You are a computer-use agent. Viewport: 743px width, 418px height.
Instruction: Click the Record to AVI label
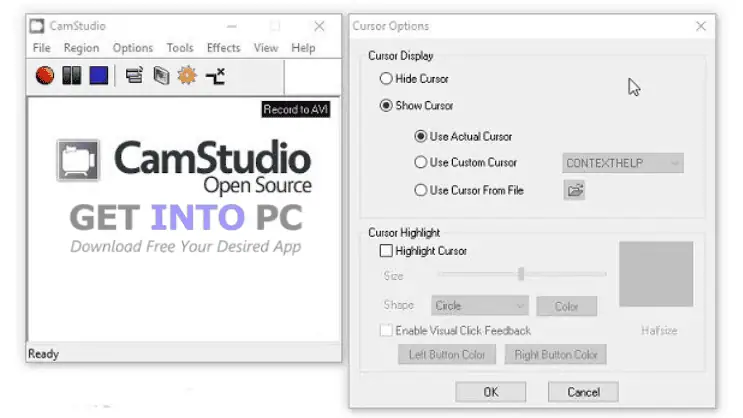click(296, 109)
